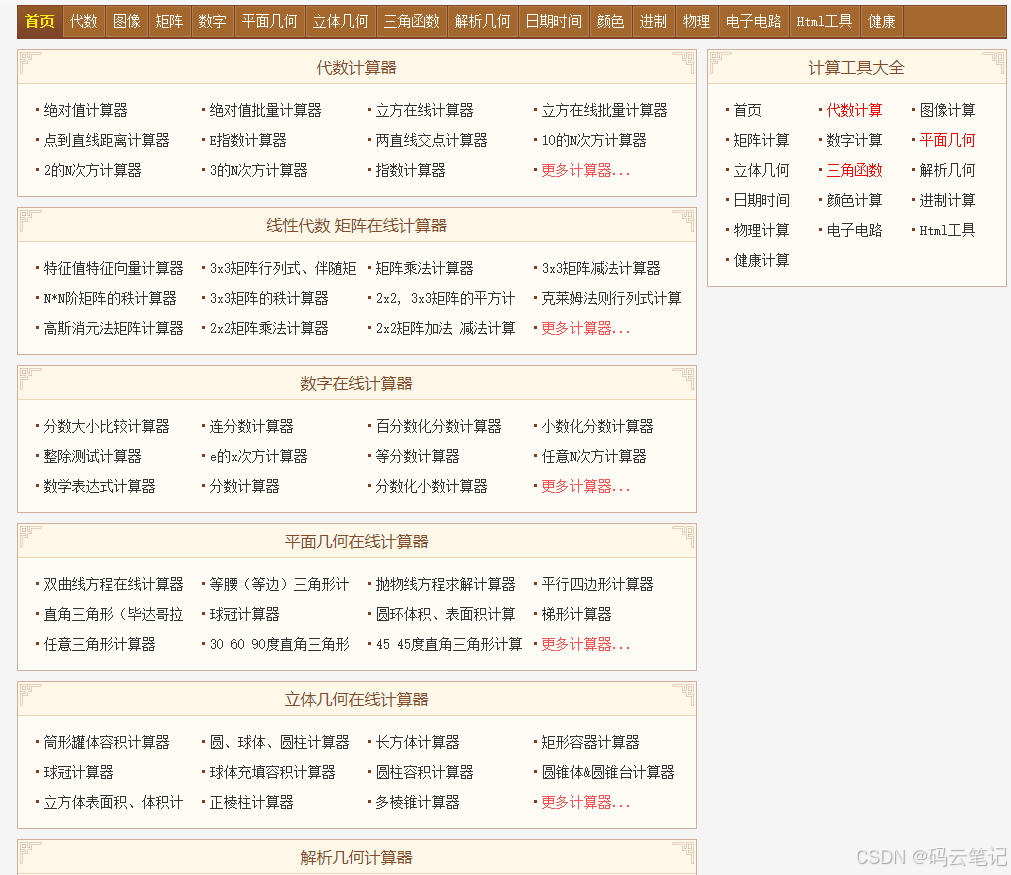Image resolution: width=1011 pixels, height=875 pixels.
Task: Click red 三角函数 in sidebar
Action: click(854, 171)
